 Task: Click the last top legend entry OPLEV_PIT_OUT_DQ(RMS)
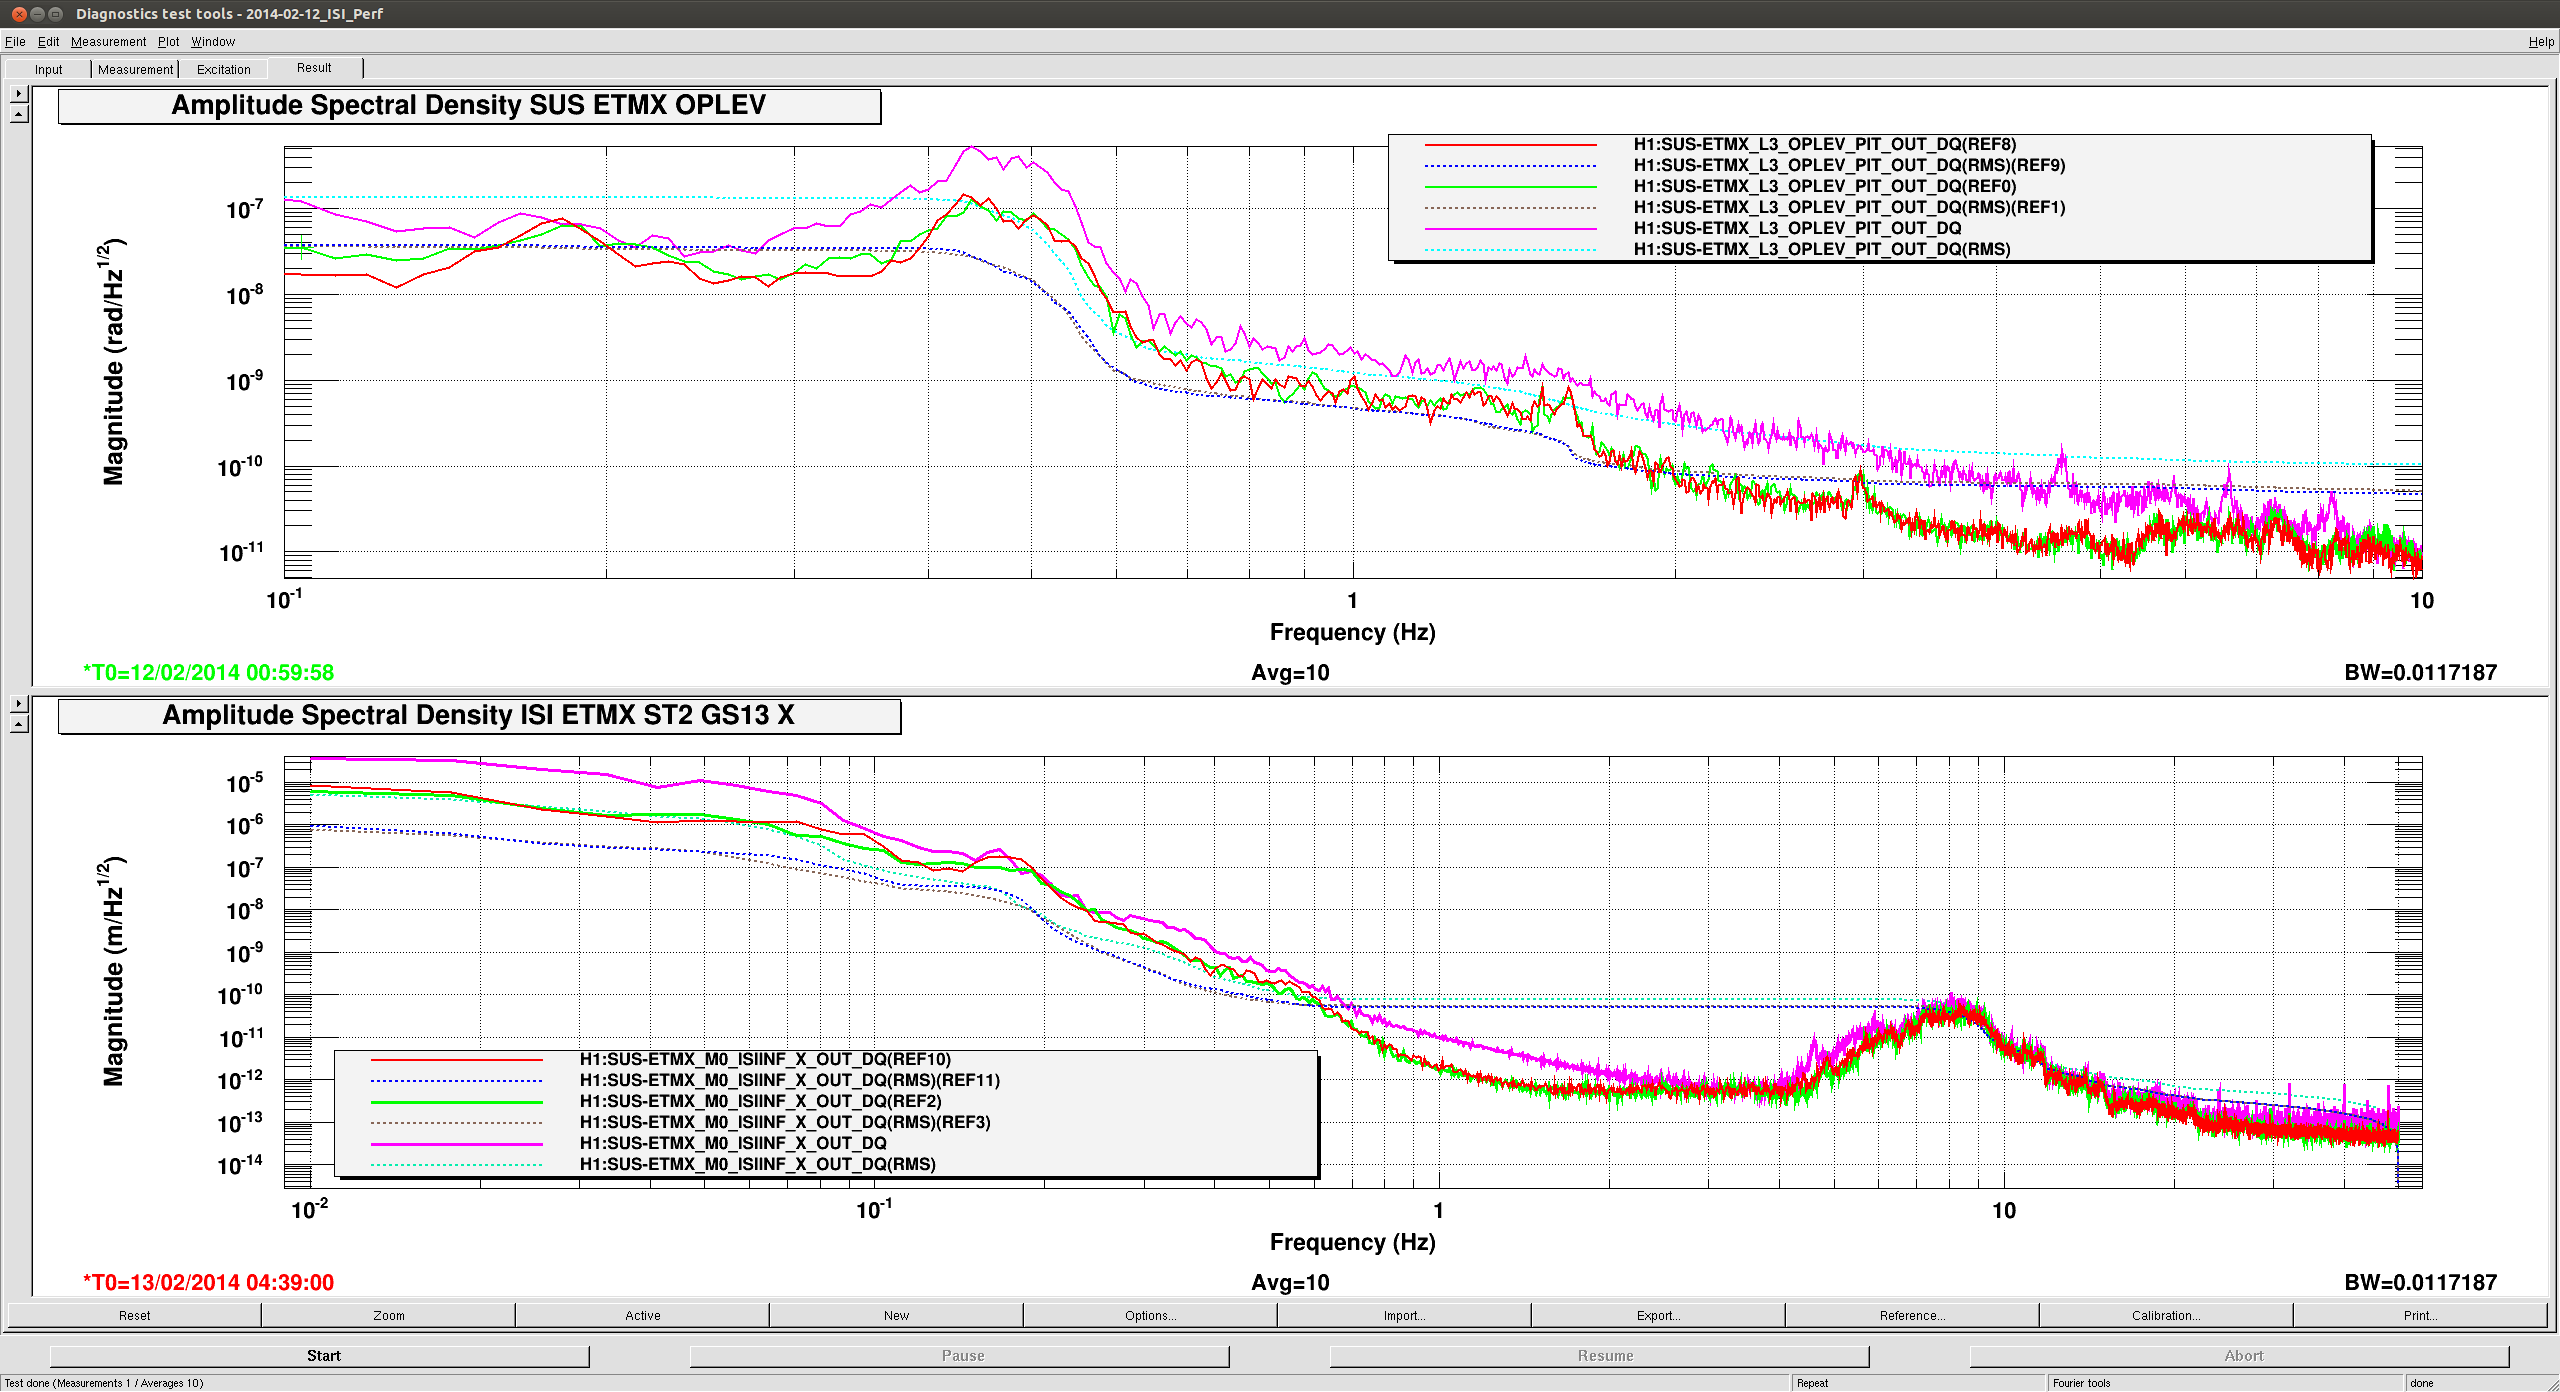1822,249
